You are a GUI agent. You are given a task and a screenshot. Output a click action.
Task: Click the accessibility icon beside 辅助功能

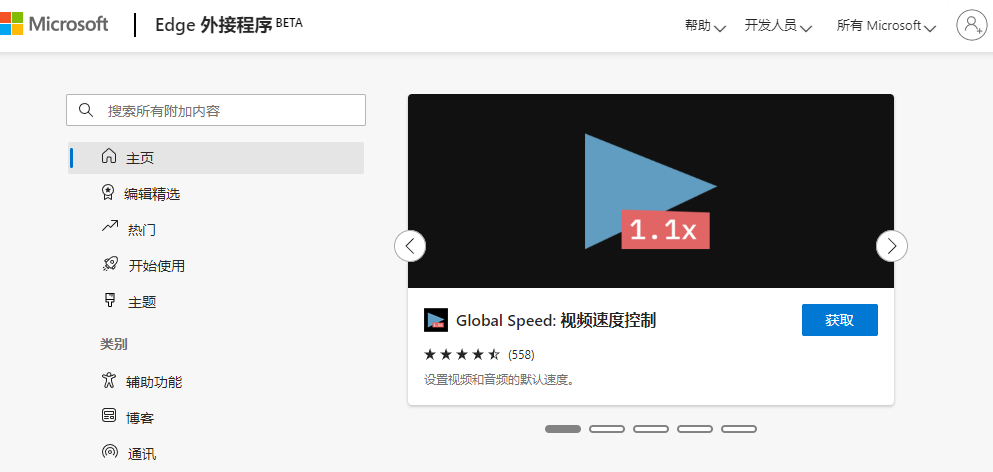pyautogui.click(x=109, y=380)
